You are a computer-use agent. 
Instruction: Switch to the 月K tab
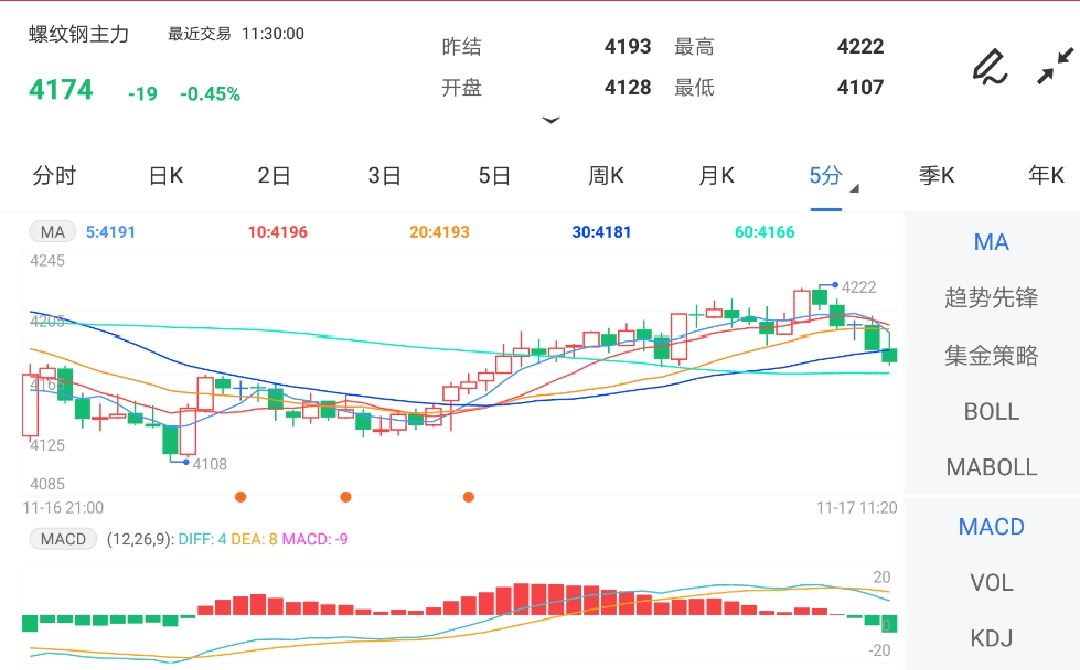[x=716, y=176]
